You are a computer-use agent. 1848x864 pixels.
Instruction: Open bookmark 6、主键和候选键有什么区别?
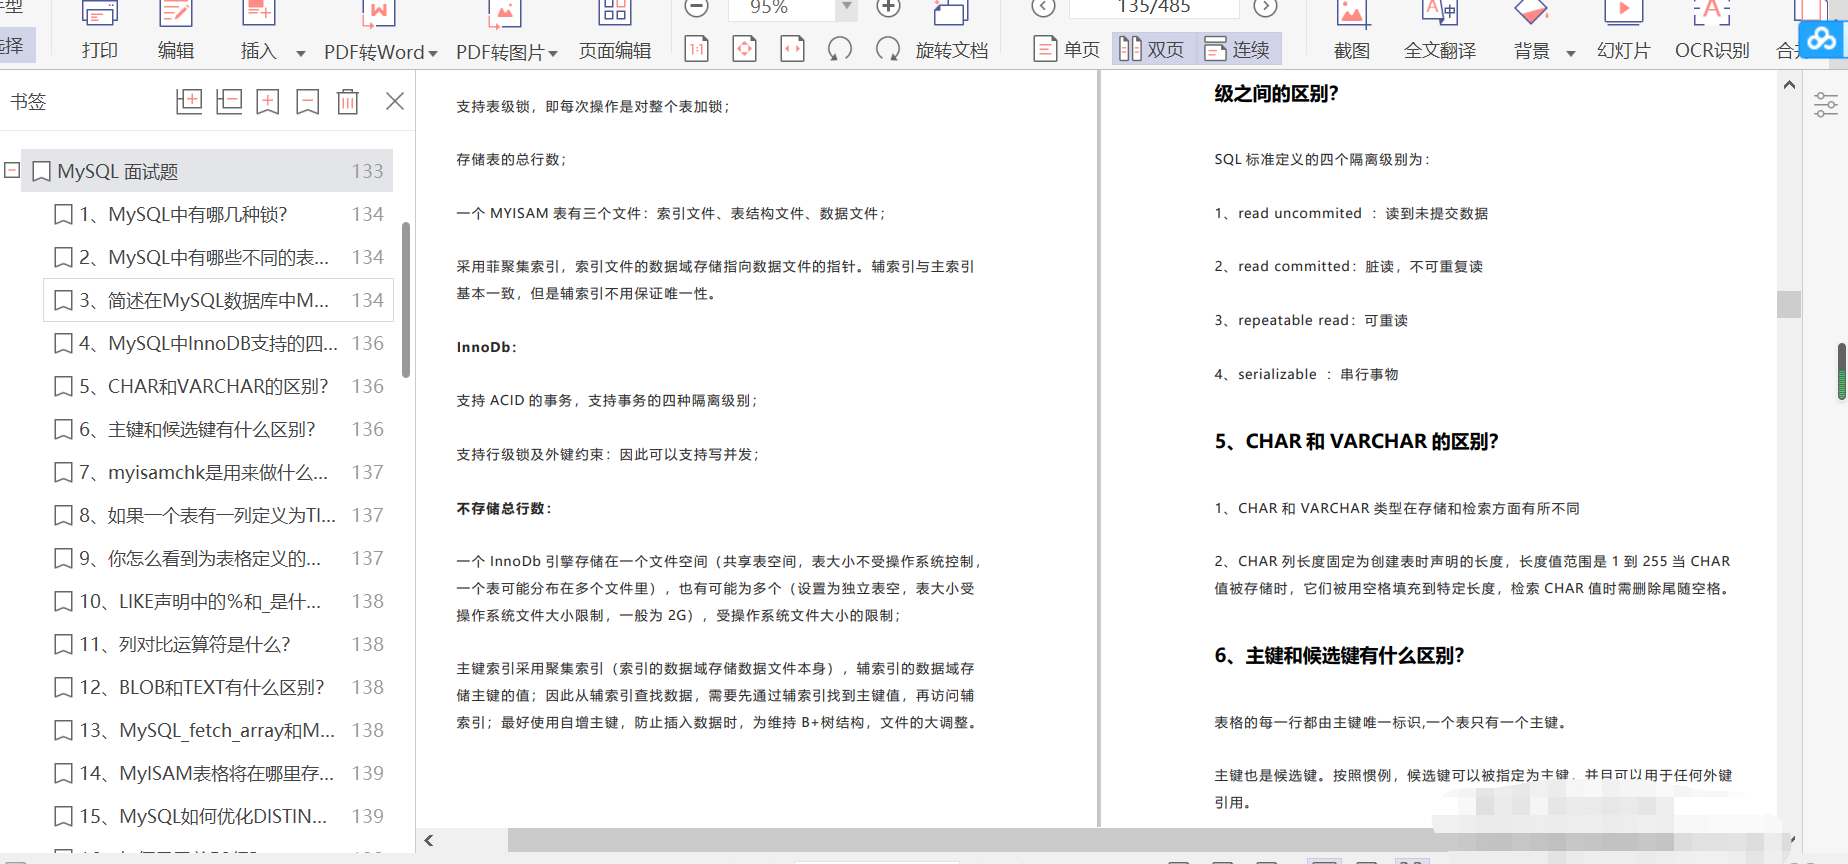(218, 429)
